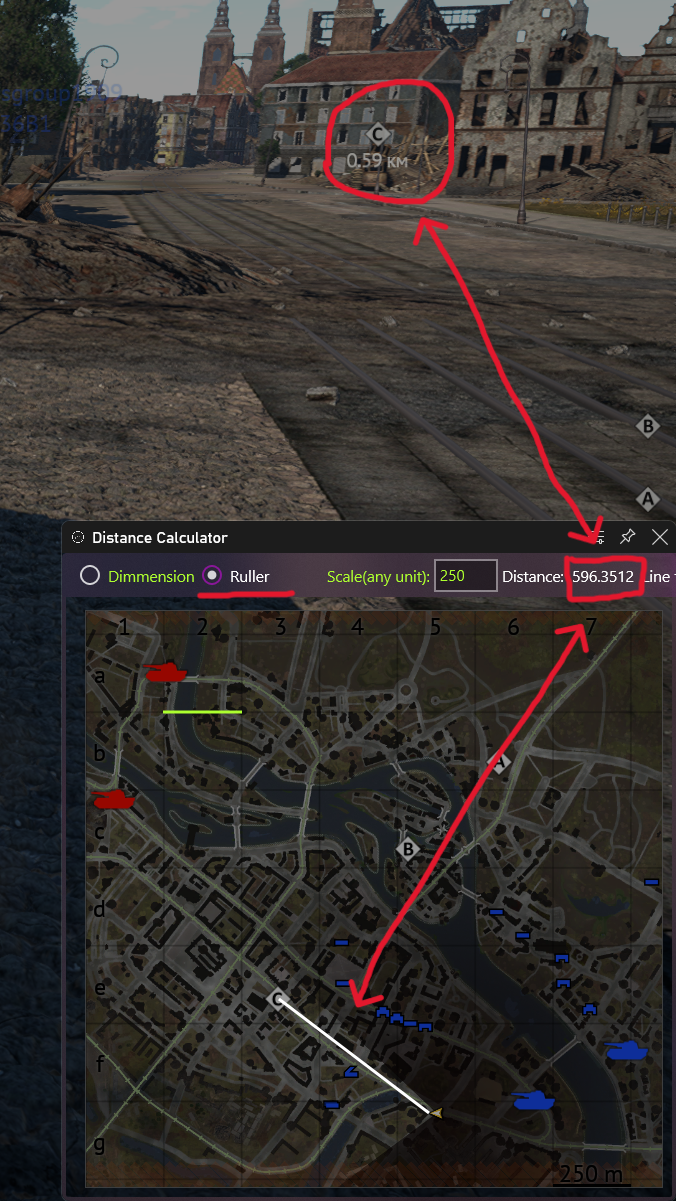This screenshot has height=1201, width=676.
Task: Pin the Distance Calculator window
Action: pos(628,537)
